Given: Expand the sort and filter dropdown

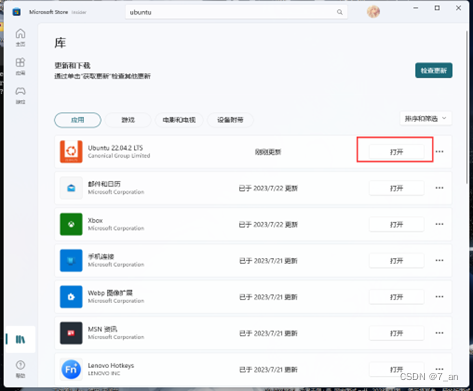Looking at the screenshot, I should 426,119.
